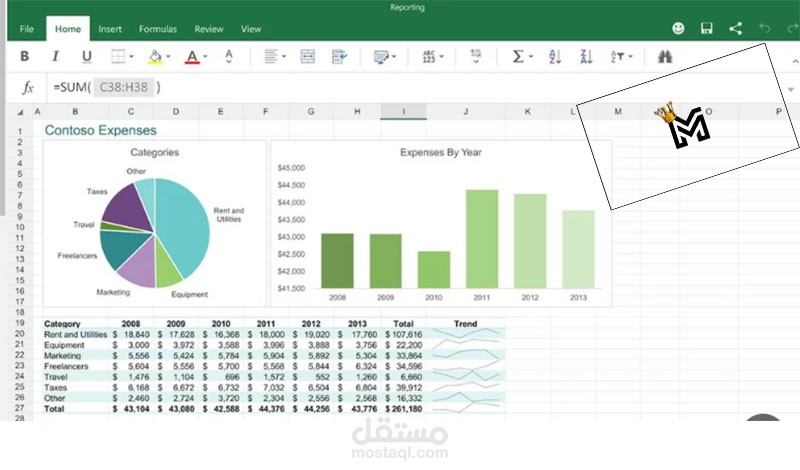Viewport: 800px width, 470px height.
Task: Select the Expenses By Year chart title
Action: point(441,152)
